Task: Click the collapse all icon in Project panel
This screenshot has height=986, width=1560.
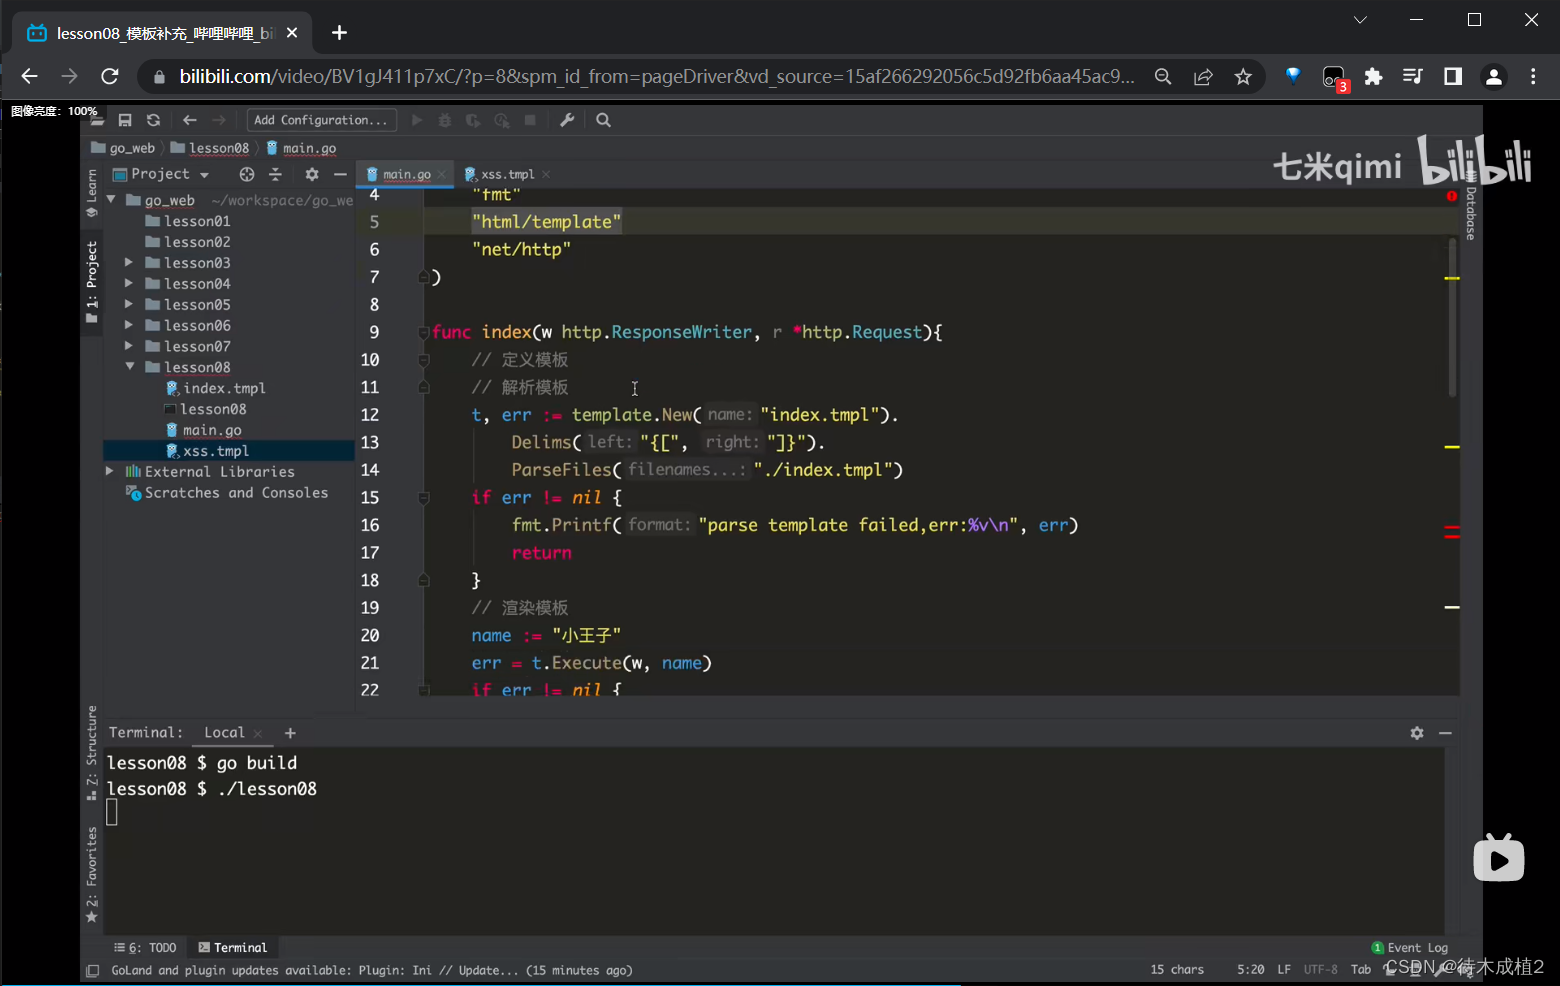Action: (275, 174)
